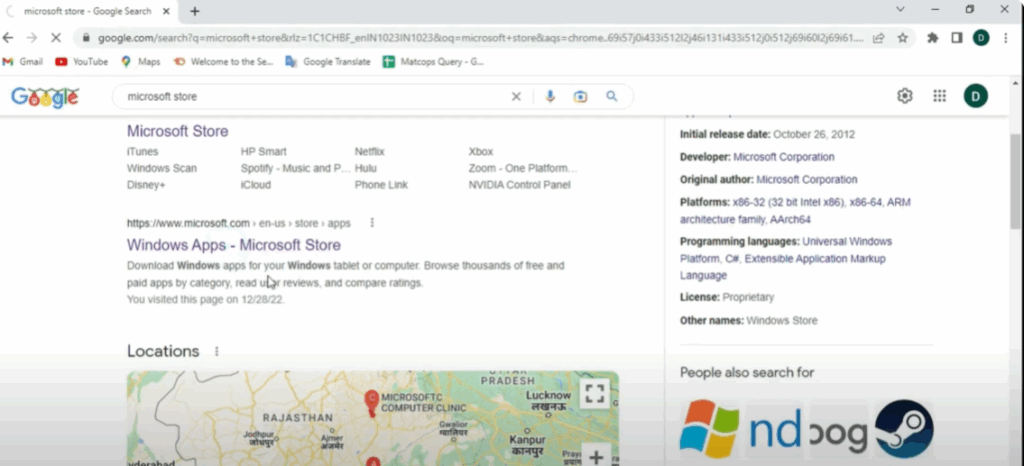This screenshot has width=1024, height=466.
Task: Submit search using magnifier icon
Action: pos(611,97)
